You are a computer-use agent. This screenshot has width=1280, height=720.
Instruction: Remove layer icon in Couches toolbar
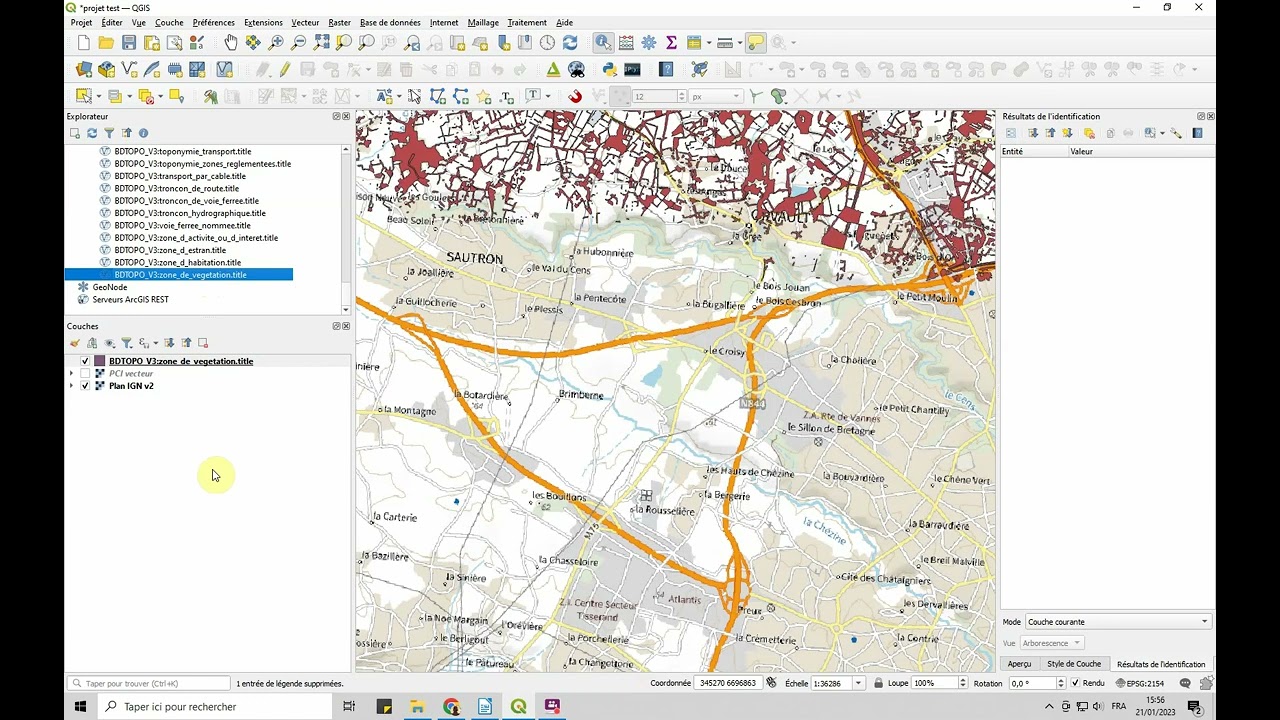point(203,343)
